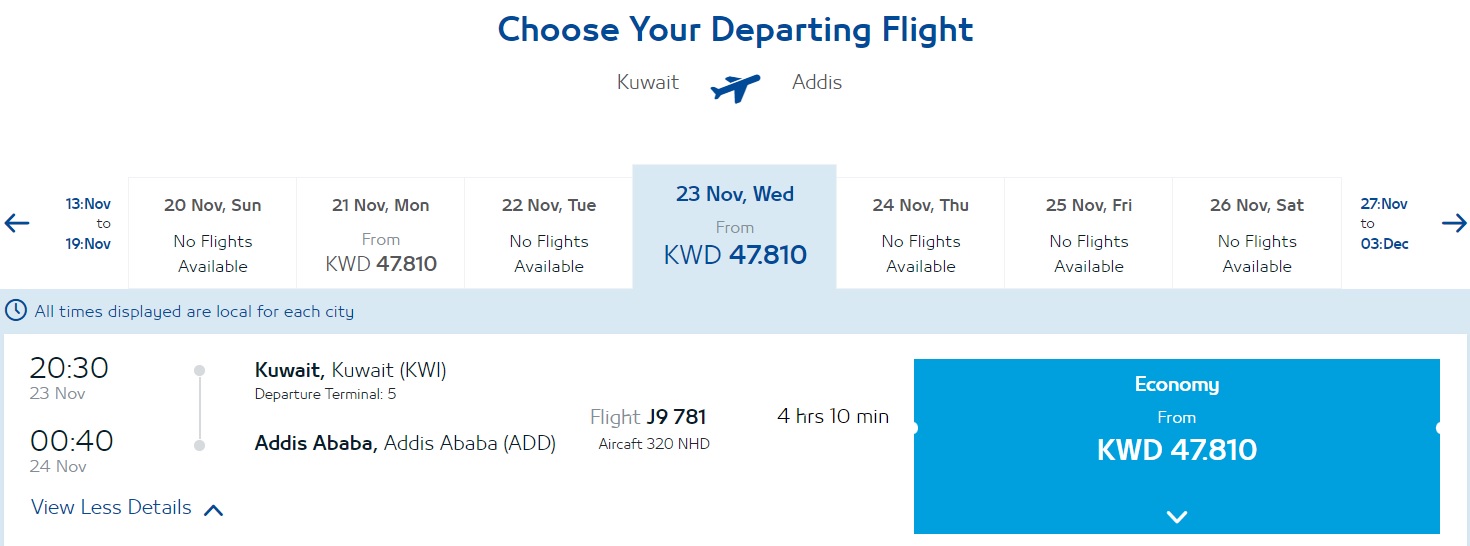The image size is (1470, 546).
Task: Click the left arrow to previous week
Action: [x=17, y=223]
